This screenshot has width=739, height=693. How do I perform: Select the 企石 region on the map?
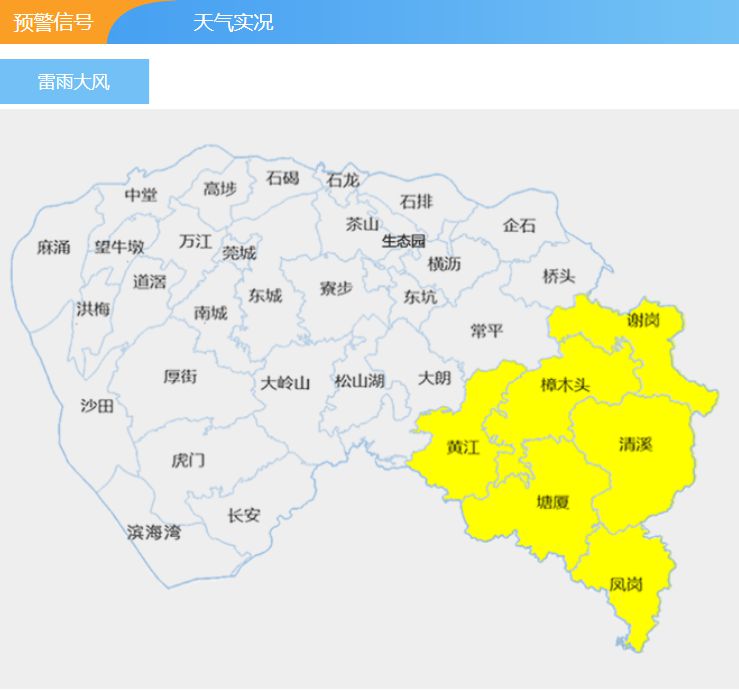click(519, 225)
